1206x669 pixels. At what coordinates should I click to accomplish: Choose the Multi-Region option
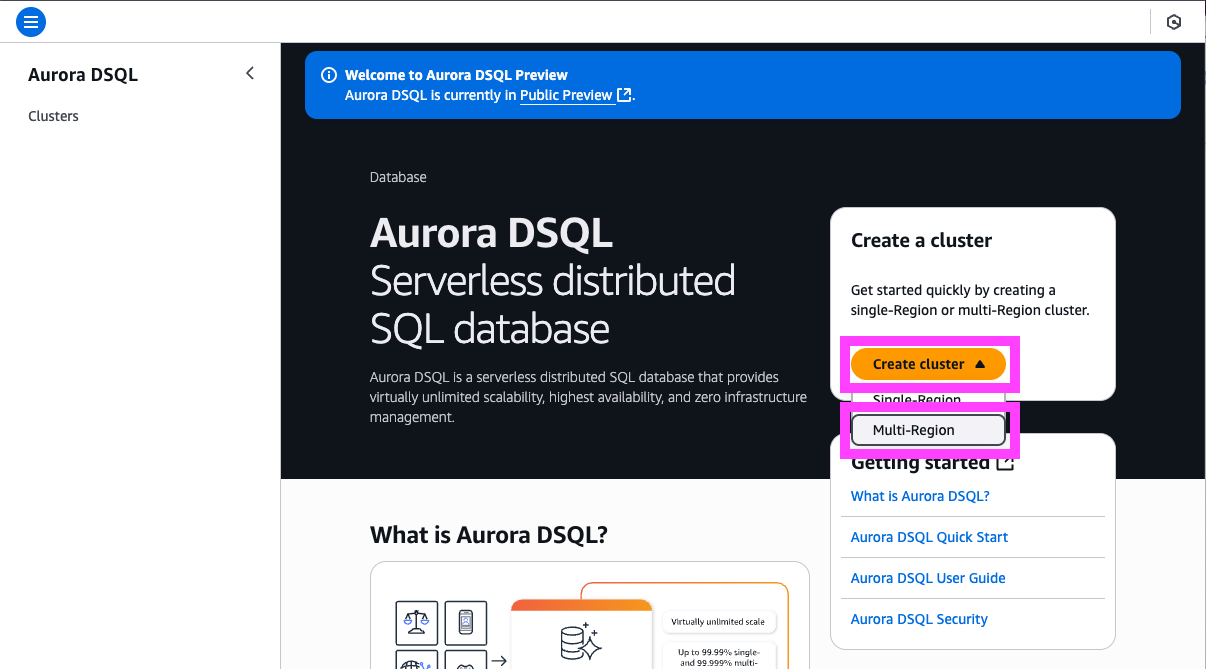928,430
